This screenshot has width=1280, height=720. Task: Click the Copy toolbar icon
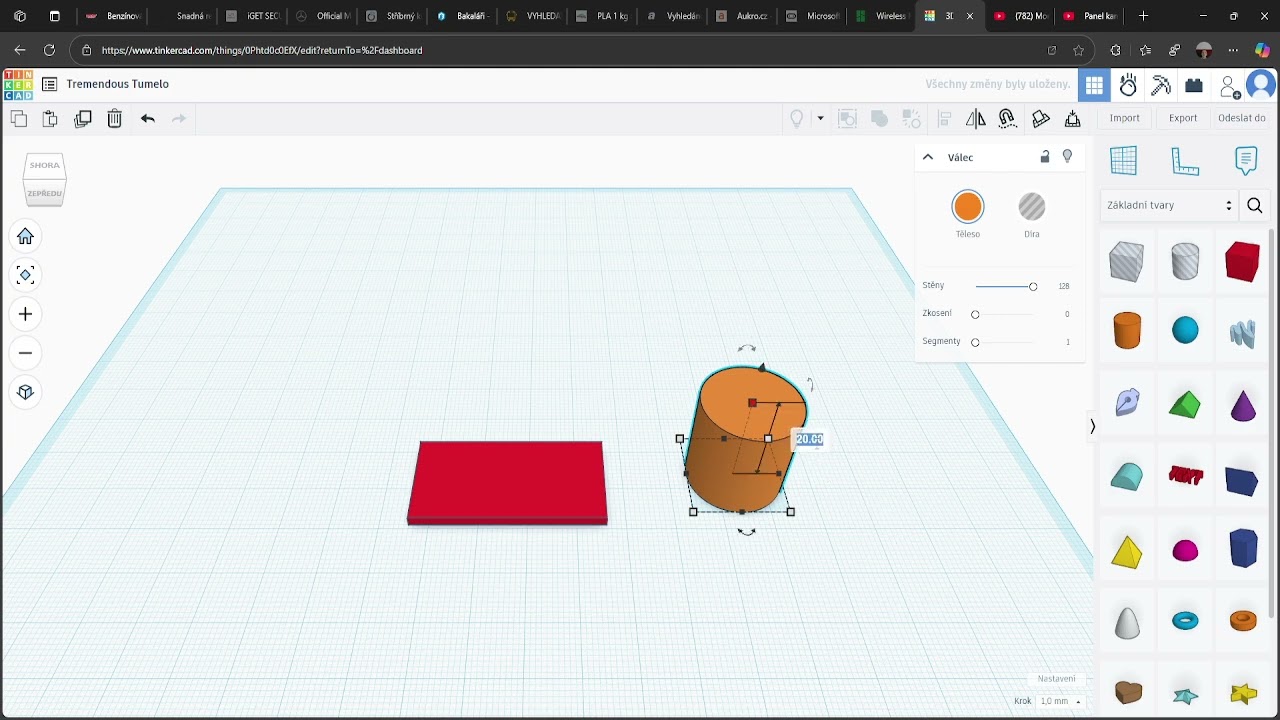(x=19, y=119)
